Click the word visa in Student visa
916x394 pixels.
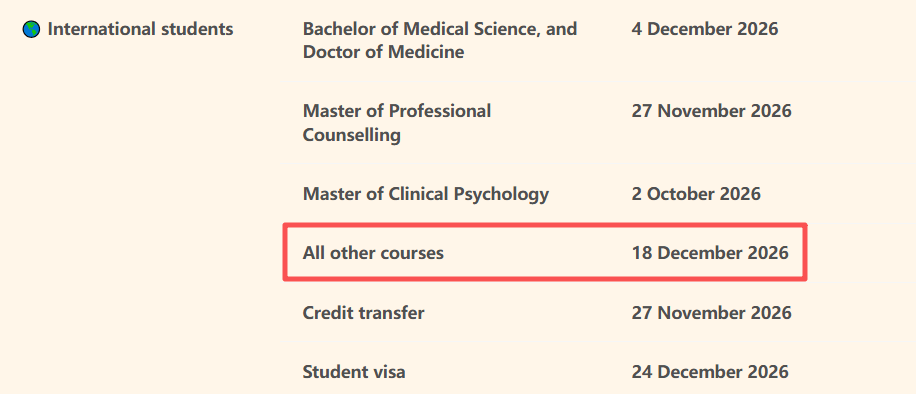387,372
